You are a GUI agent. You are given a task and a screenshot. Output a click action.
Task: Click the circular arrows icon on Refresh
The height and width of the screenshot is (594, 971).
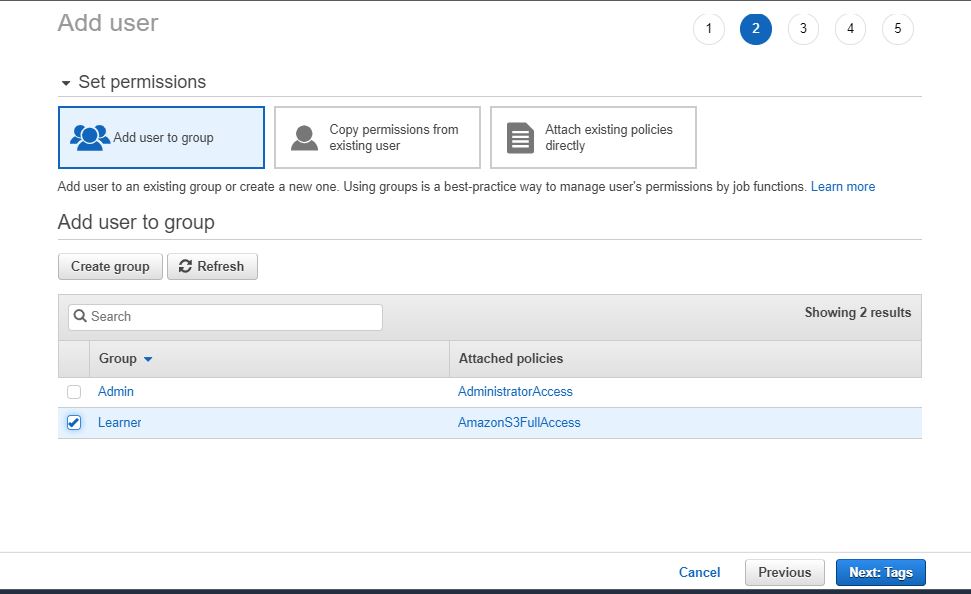pos(185,267)
